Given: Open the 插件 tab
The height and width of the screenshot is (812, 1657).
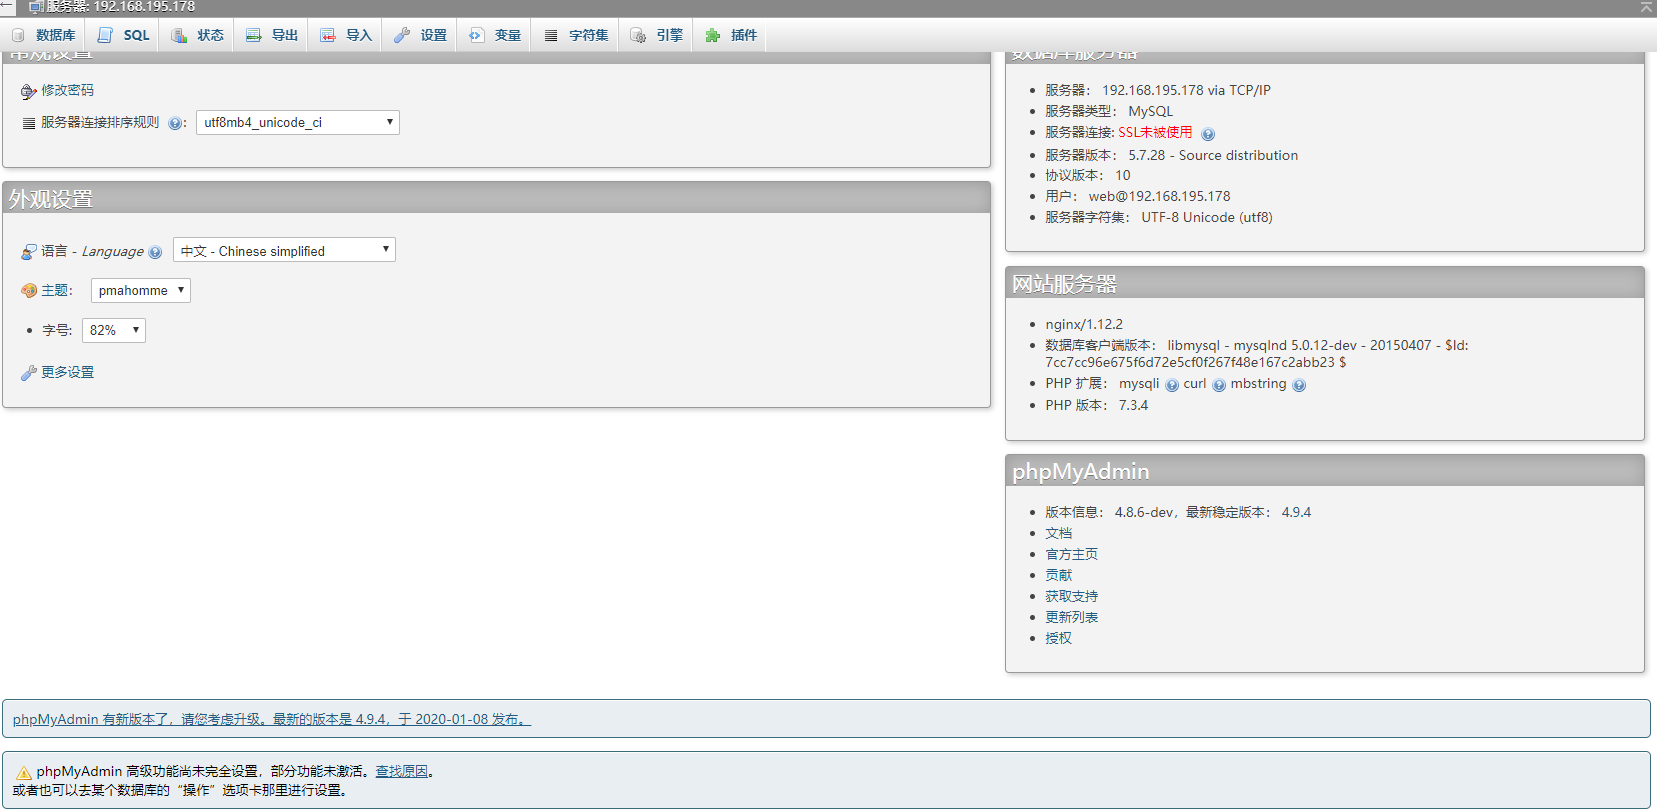Looking at the screenshot, I should (x=731, y=35).
